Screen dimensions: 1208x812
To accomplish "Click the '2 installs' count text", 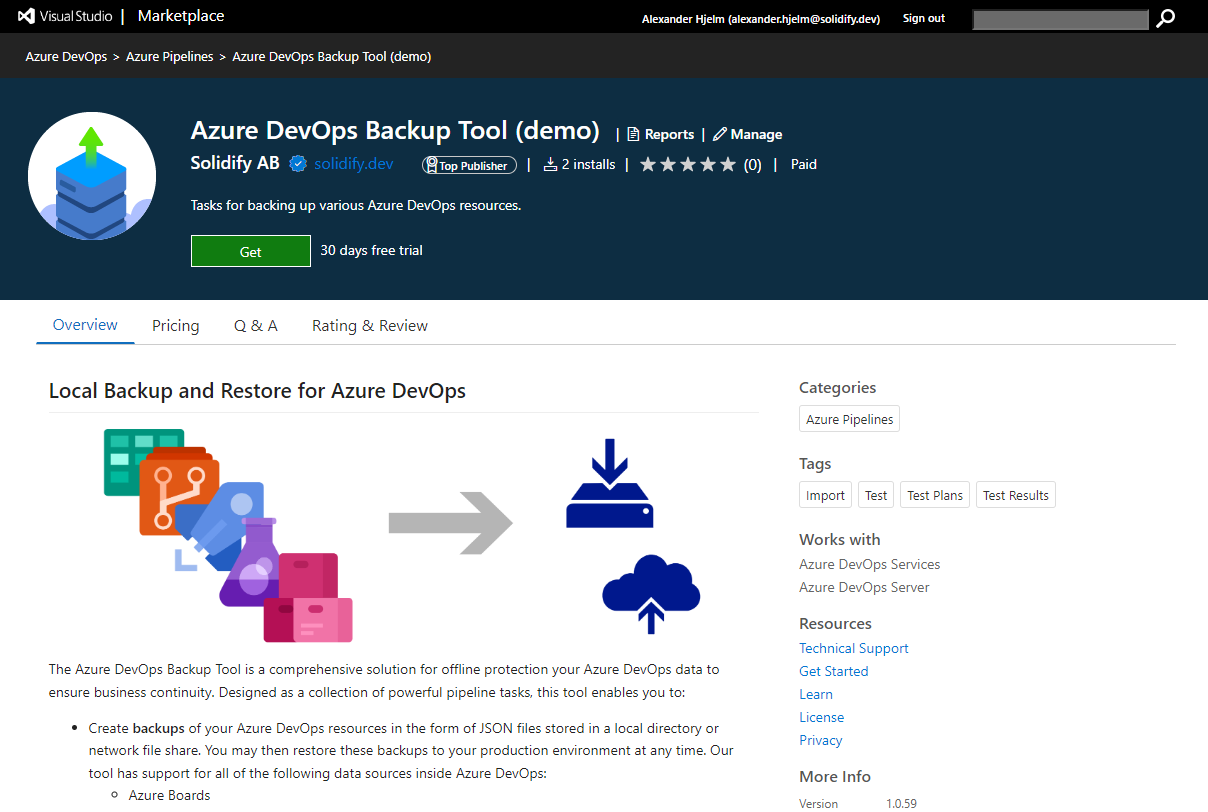I will [x=589, y=164].
